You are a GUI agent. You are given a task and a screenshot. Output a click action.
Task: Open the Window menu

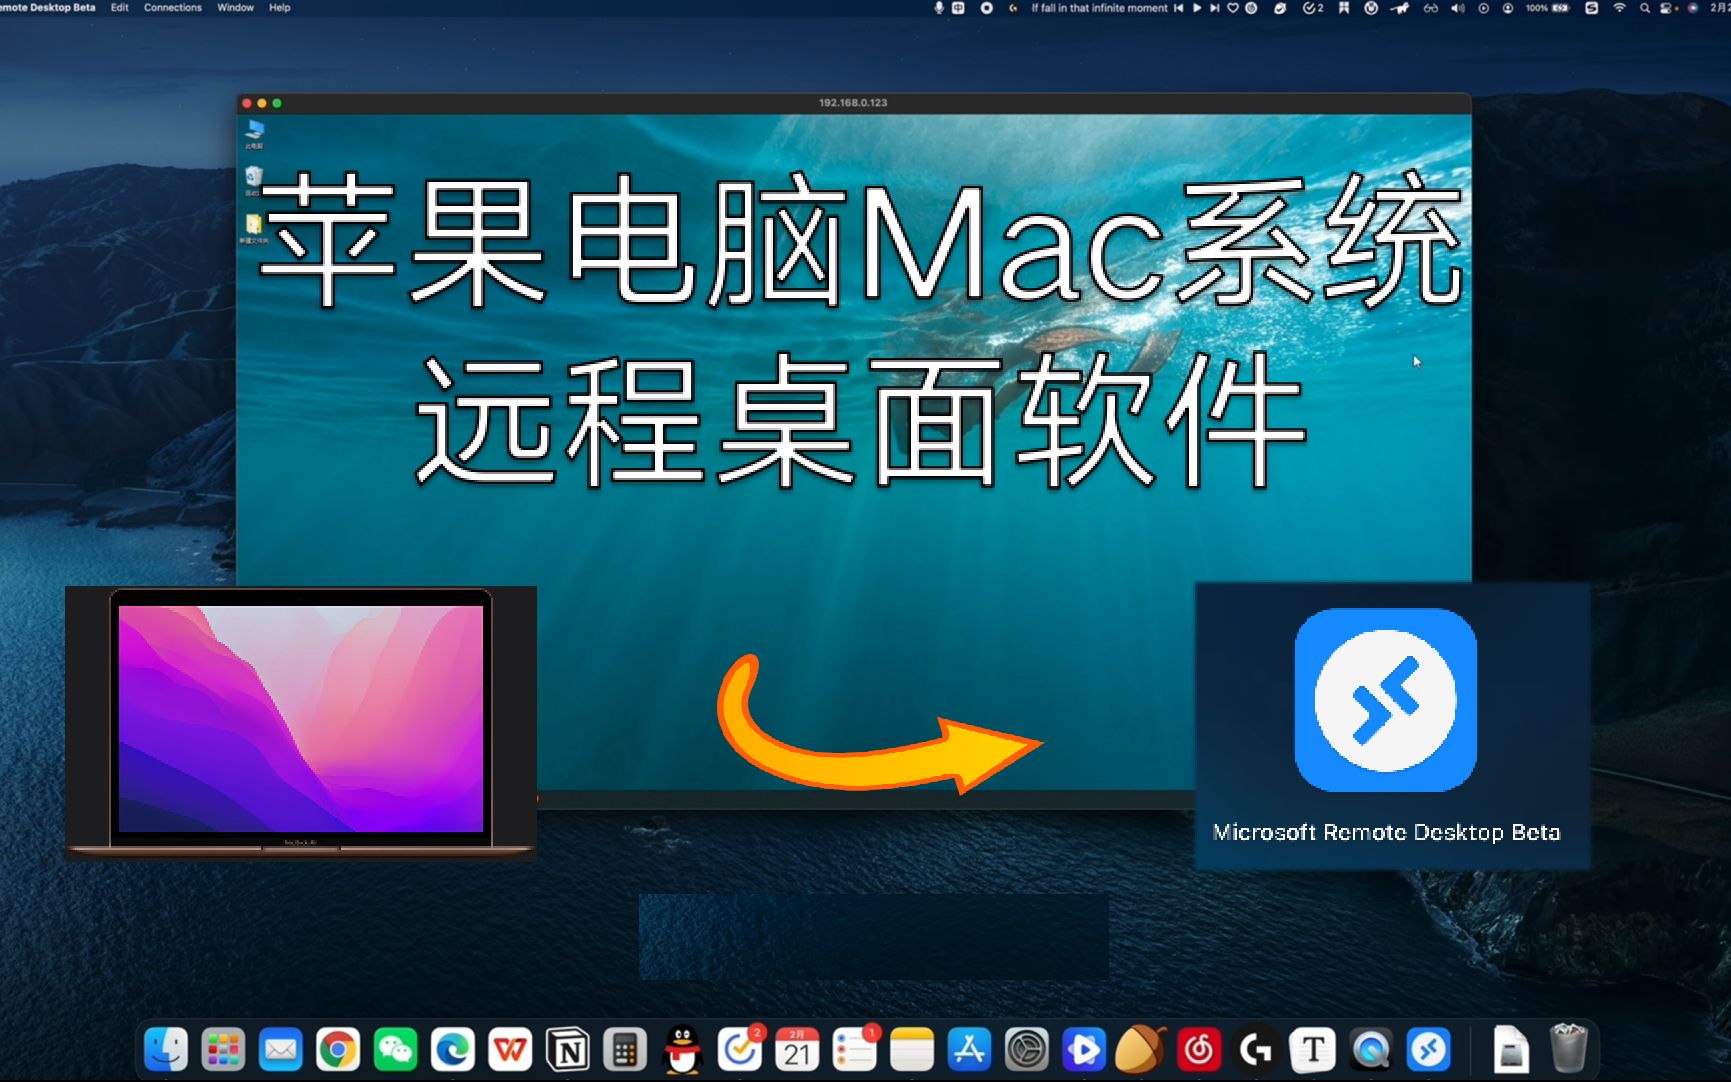(236, 7)
